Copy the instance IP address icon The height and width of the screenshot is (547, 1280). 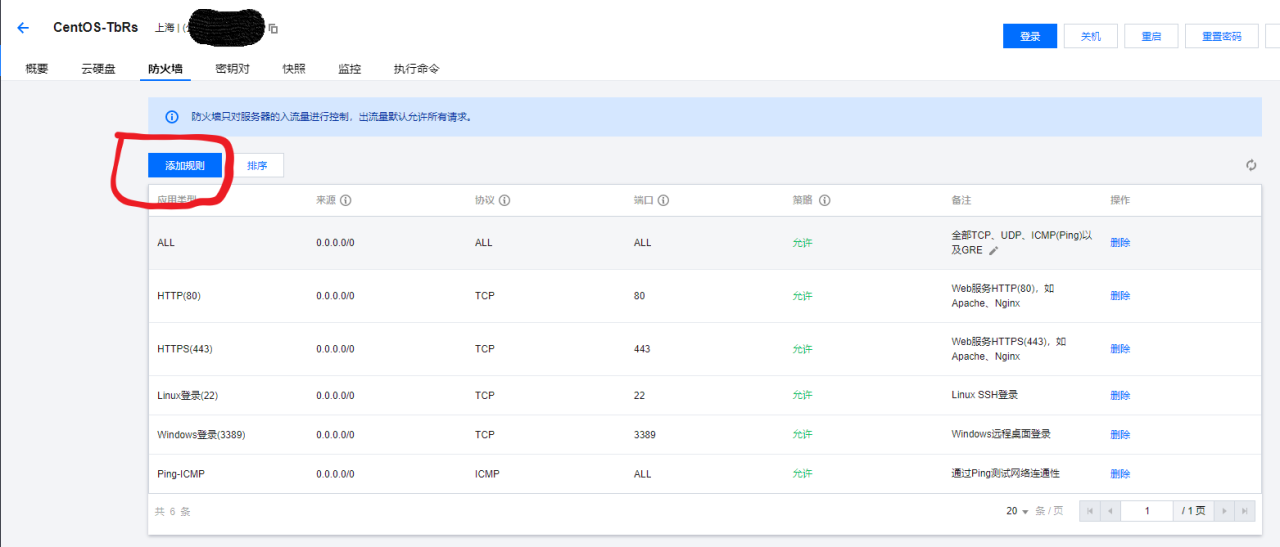pyautogui.click(x=273, y=29)
